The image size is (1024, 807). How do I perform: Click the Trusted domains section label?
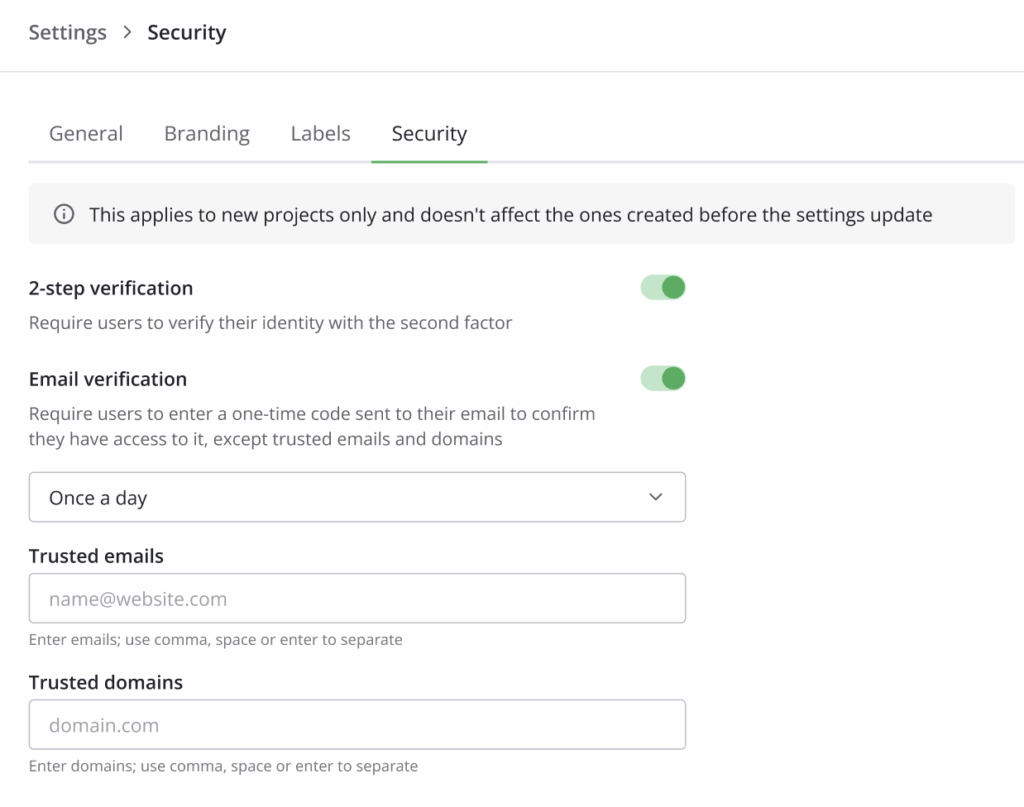[104, 682]
